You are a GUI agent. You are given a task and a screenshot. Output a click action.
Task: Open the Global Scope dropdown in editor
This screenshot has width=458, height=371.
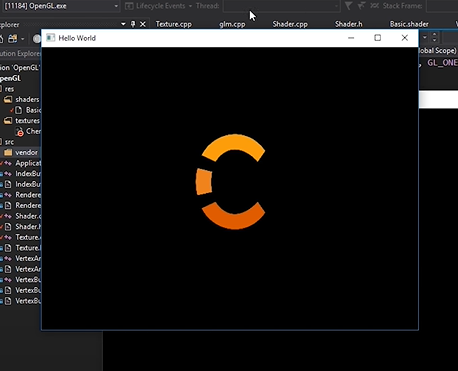(438, 51)
